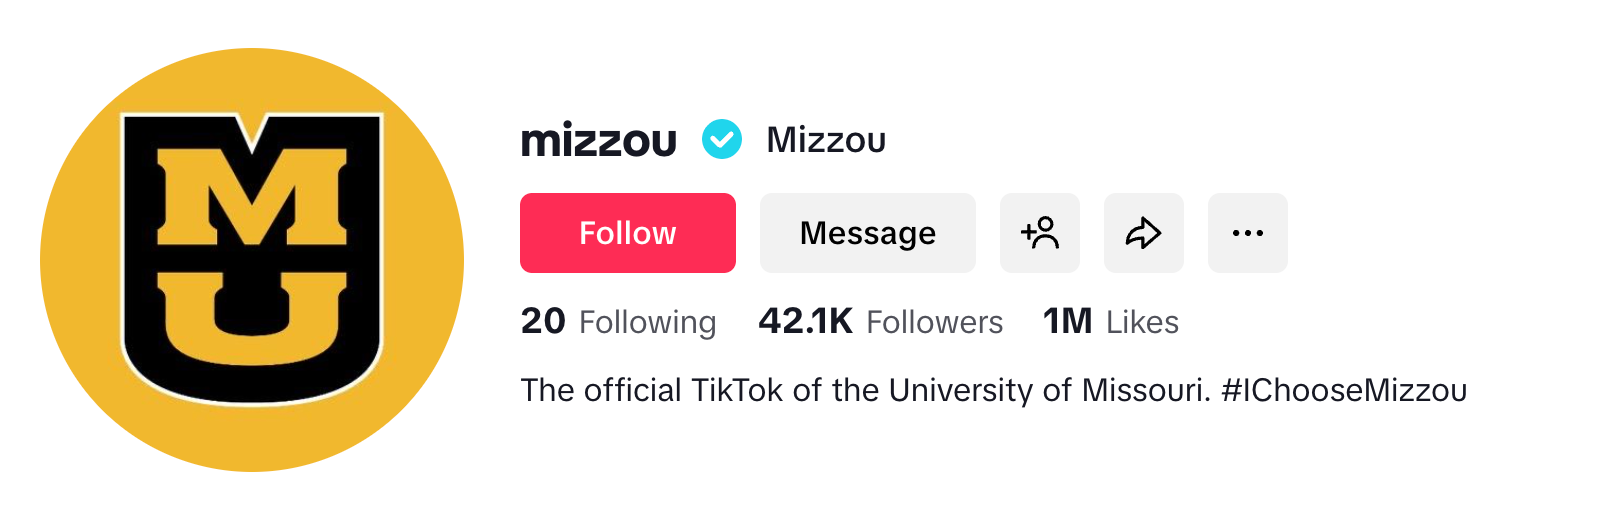Open the #IChooseMizzou hashtag

tap(1344, 390)
